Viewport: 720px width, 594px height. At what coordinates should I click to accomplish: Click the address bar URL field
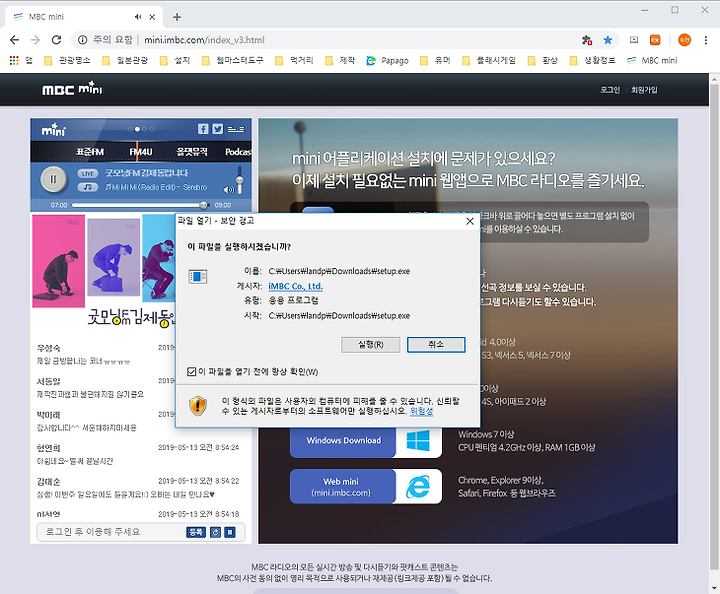click(344, 40)
